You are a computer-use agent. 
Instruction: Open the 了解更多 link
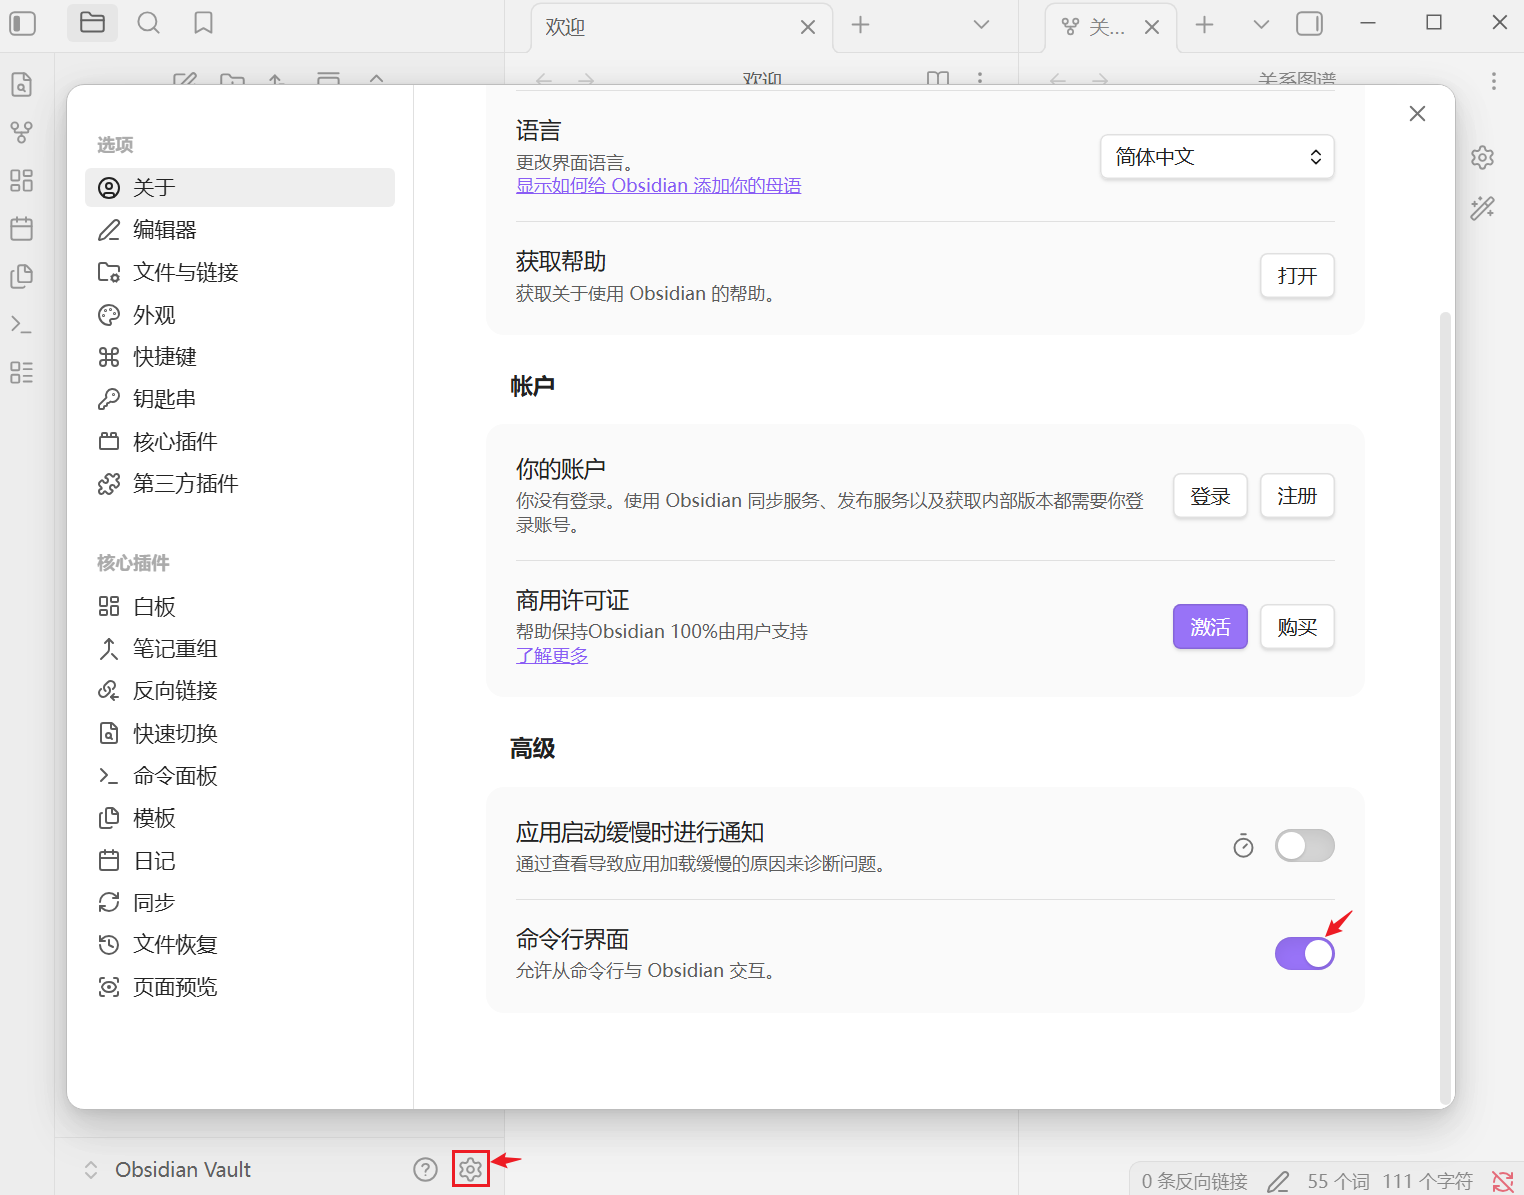(x=552, y=656)
